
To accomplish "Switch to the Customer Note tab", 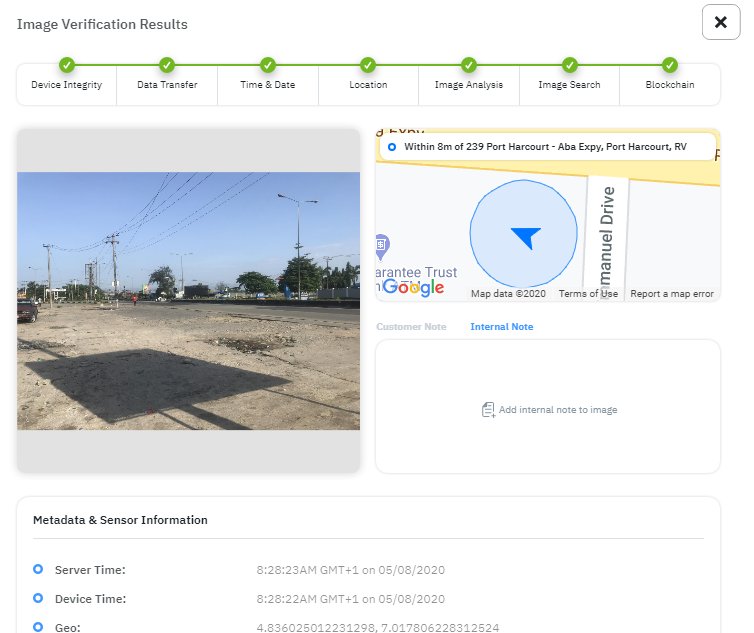I will (411, 327).
